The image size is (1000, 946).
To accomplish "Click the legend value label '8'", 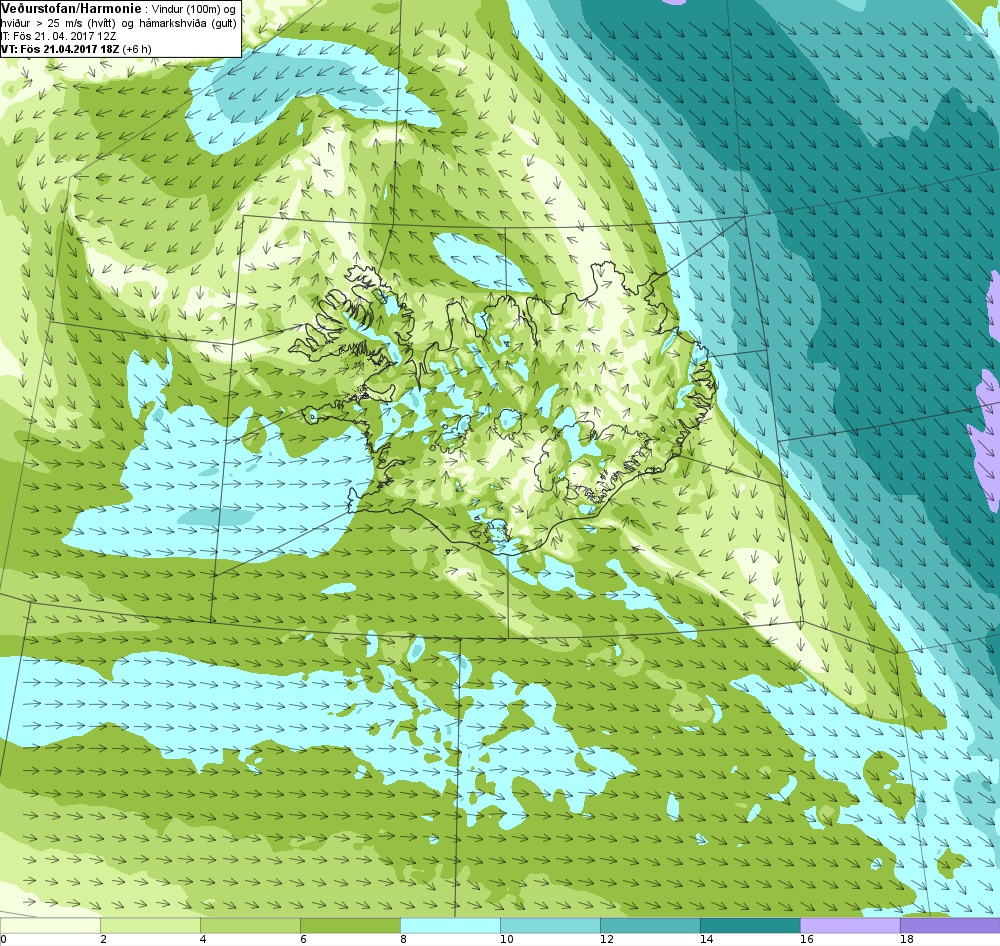I will 403,939.
